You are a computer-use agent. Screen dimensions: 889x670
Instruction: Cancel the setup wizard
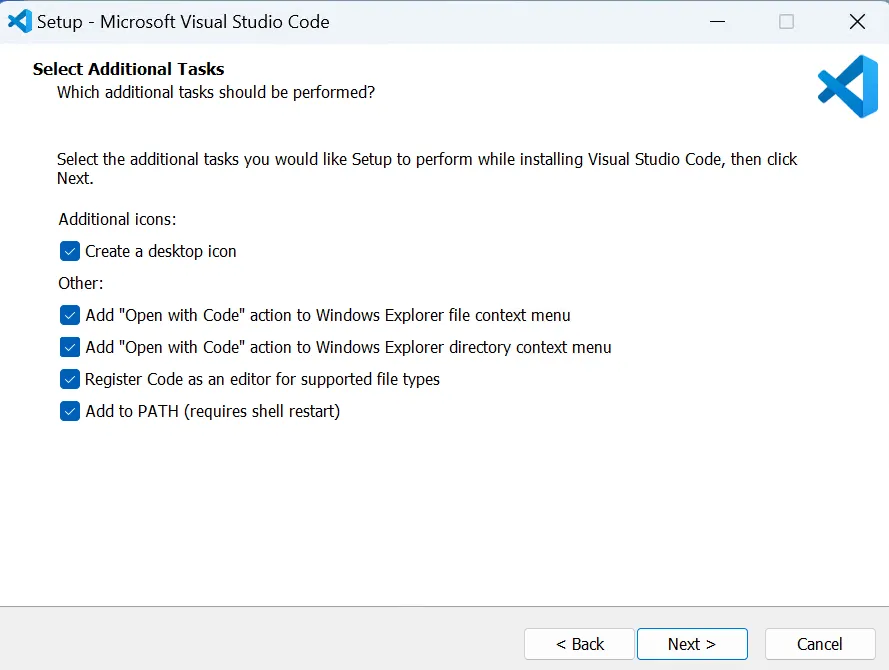tap(820, 644)
